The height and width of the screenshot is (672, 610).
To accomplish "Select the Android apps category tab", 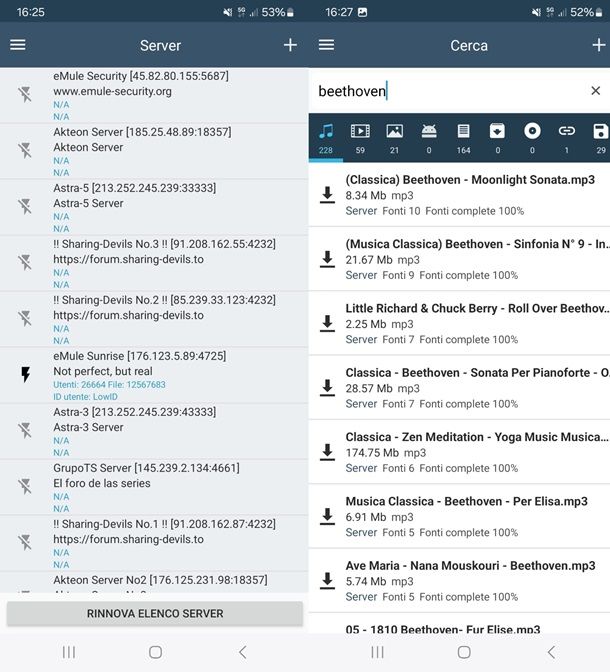I will click(429, 138).
